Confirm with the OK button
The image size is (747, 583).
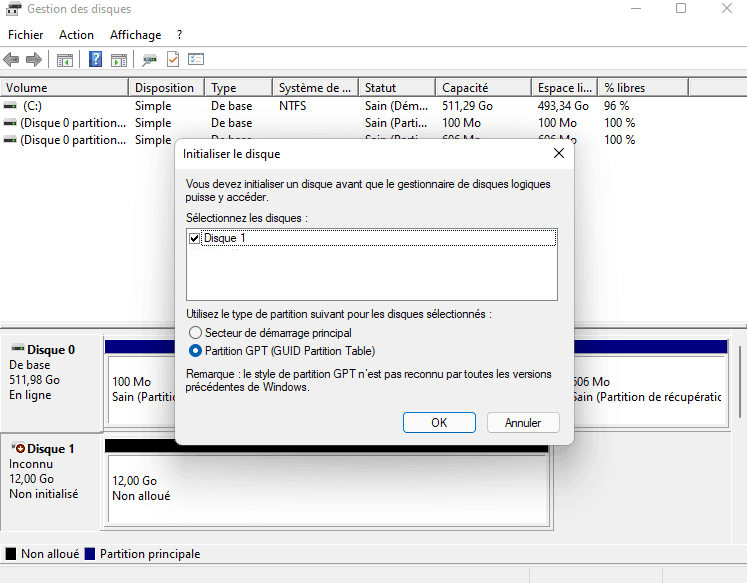439,422
